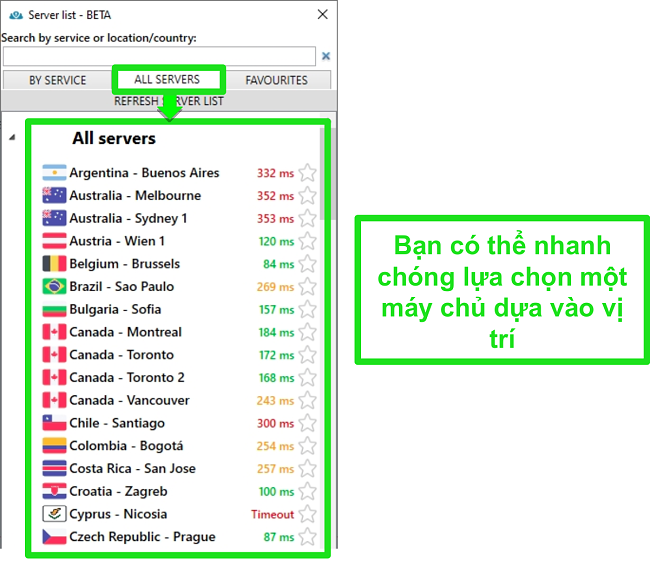
Task: Click the Argentina flag icon
Action: pyautogui.click(x=54, y=172)
